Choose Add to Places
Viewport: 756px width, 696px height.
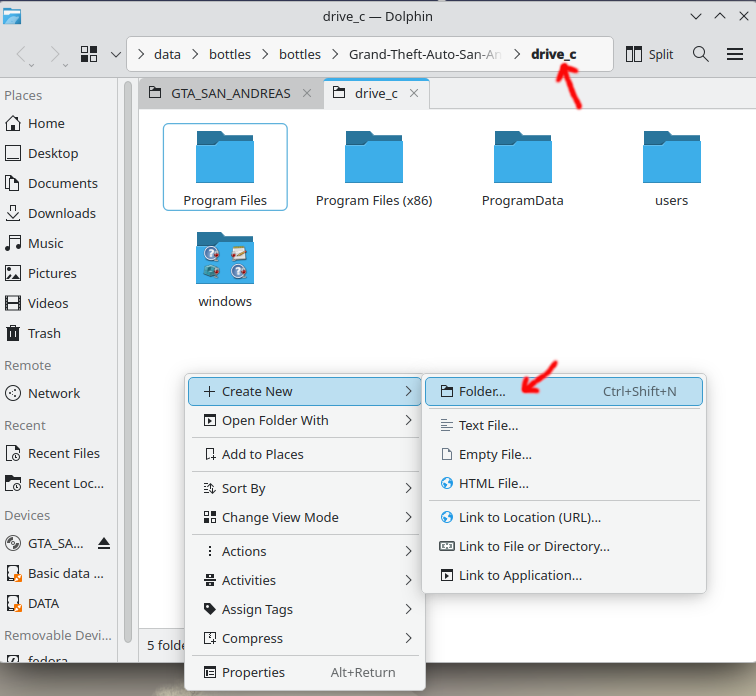pyautogui.click(x=305, y=454)
